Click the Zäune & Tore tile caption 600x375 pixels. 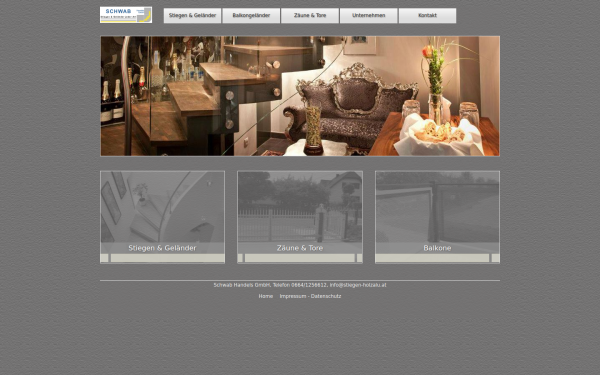pos(300,248)
